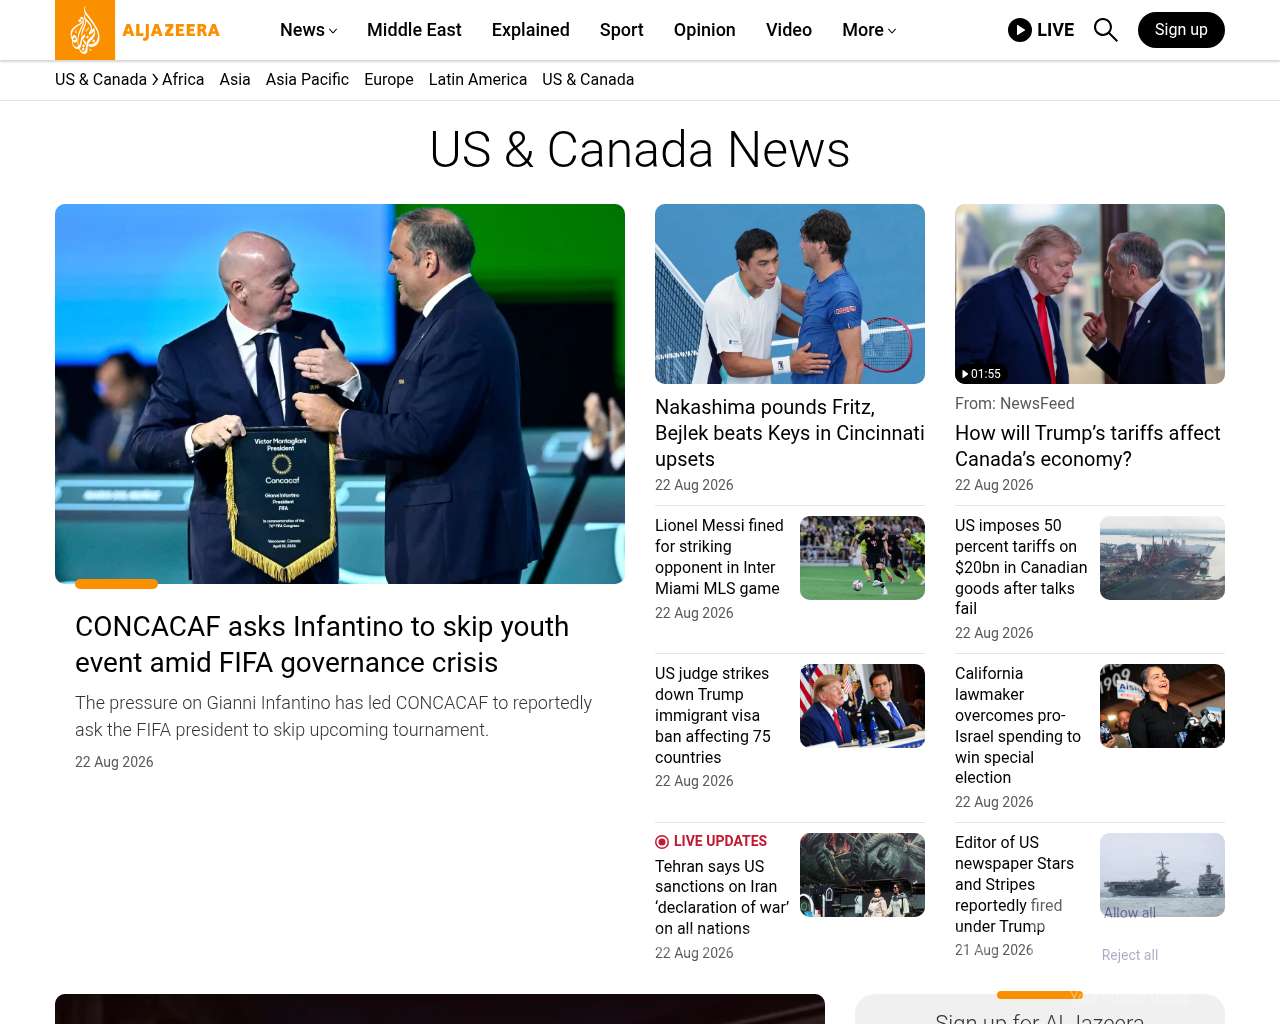Select Latin America in the region bar
The image size is (1280, 1024).
click(478, 80)
